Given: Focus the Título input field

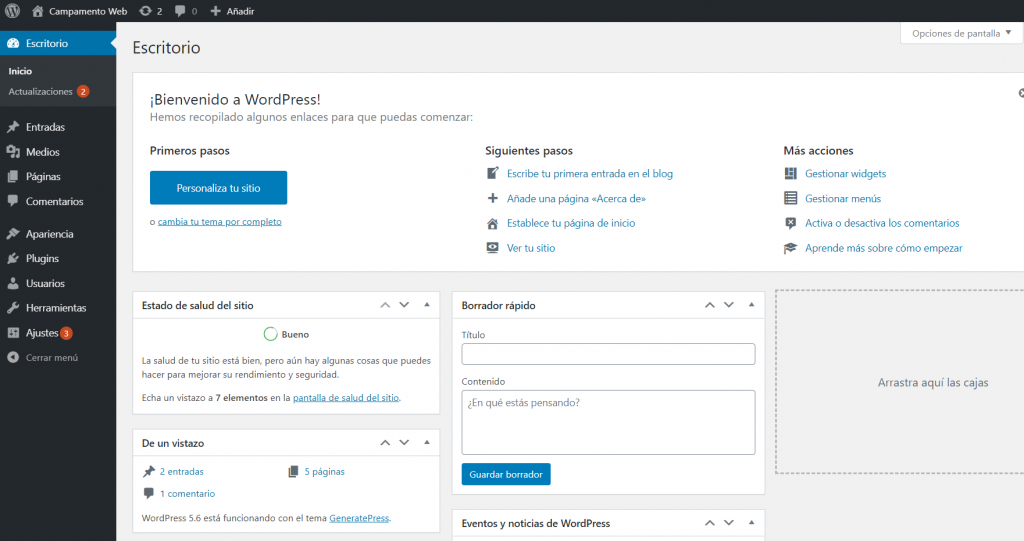Looking at the screenshot, I should pyautogui.click(x=608, y=354).
